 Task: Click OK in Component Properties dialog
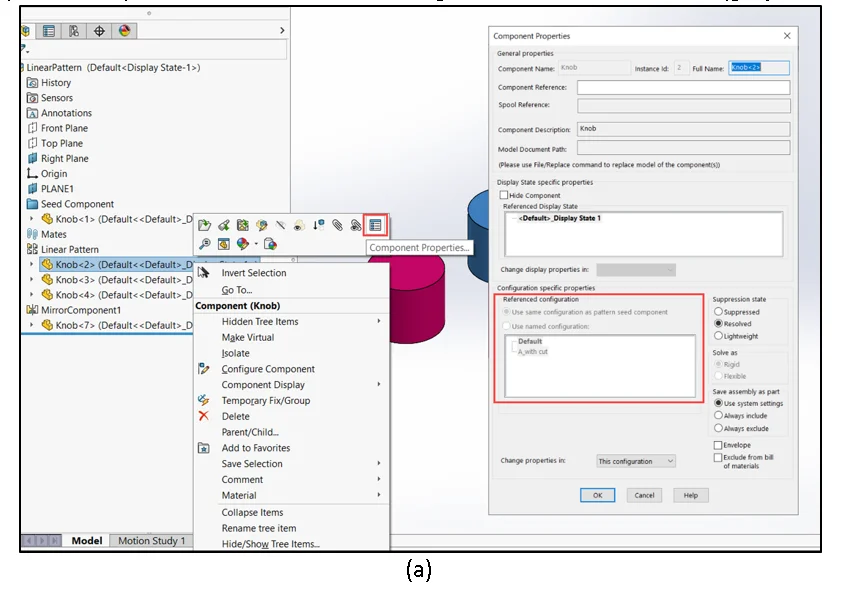tap(597, 495)
